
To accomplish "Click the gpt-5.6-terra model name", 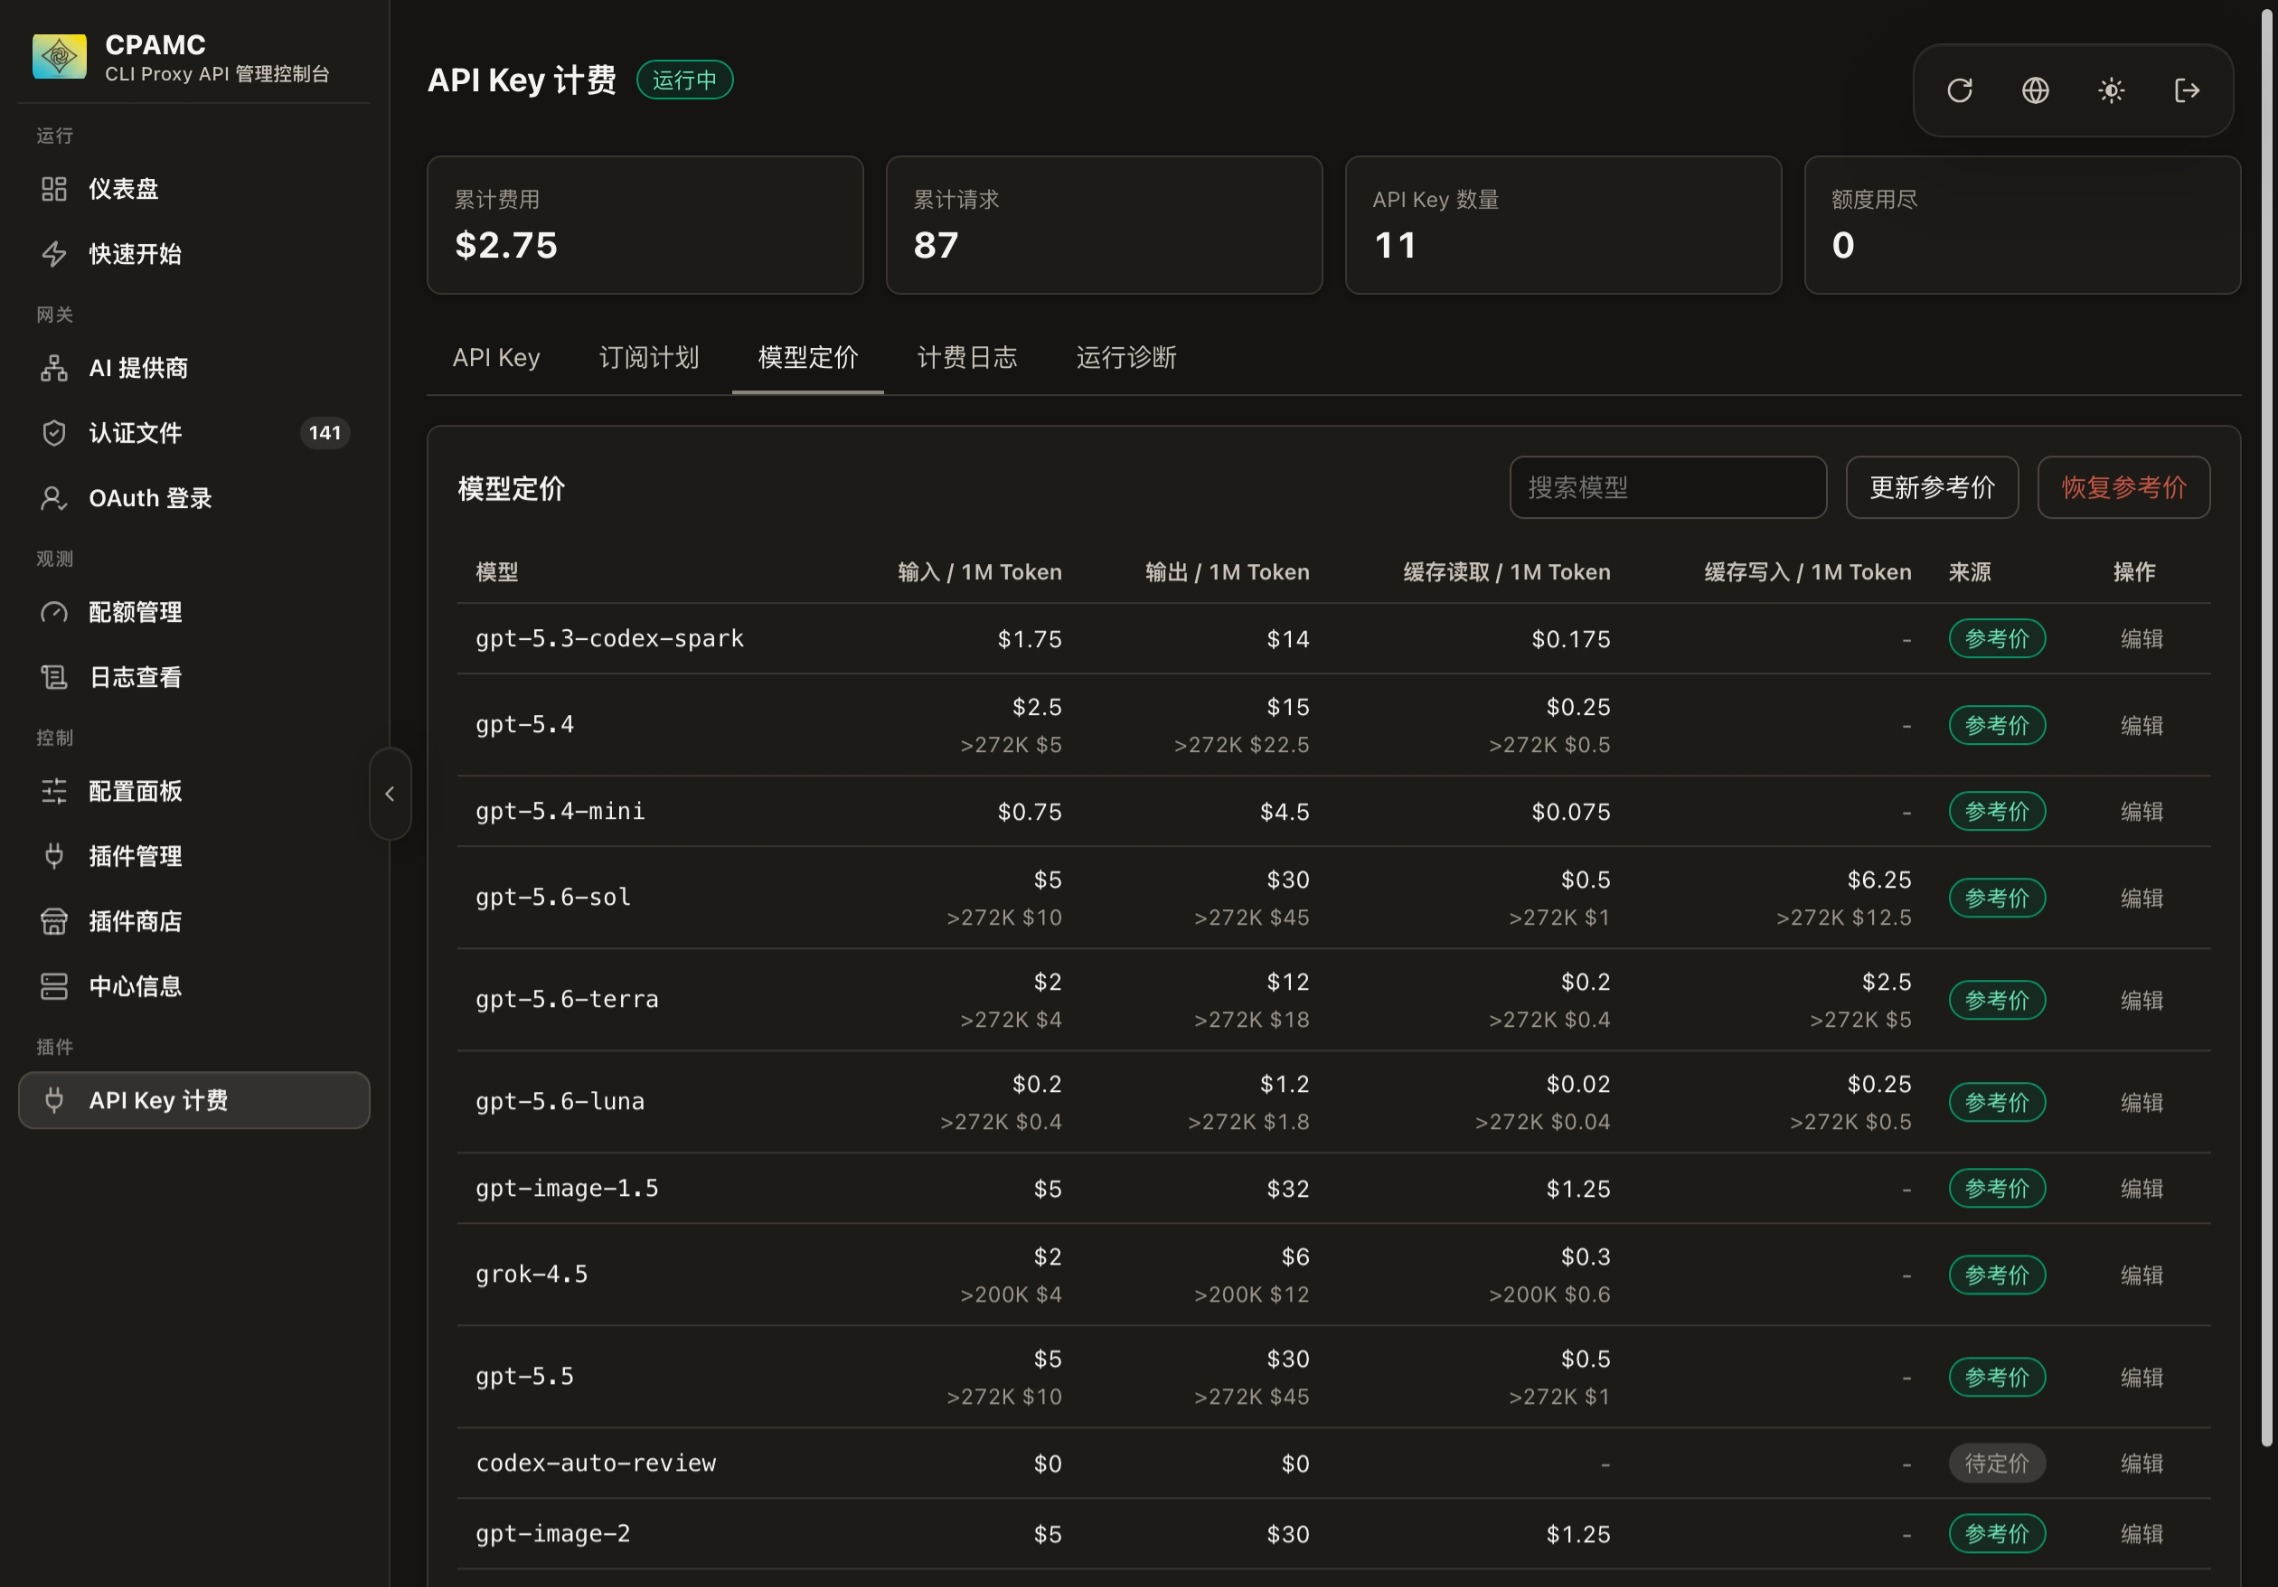I will (x=567, y=1000).
